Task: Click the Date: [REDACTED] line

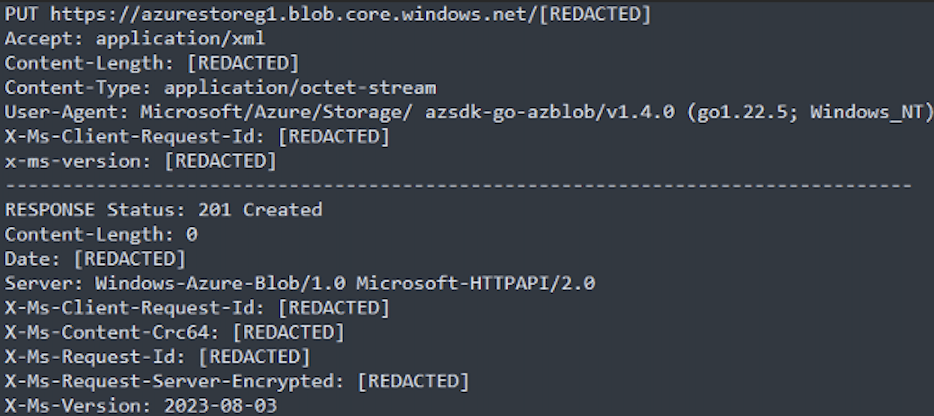Action: tap(95, 259)
